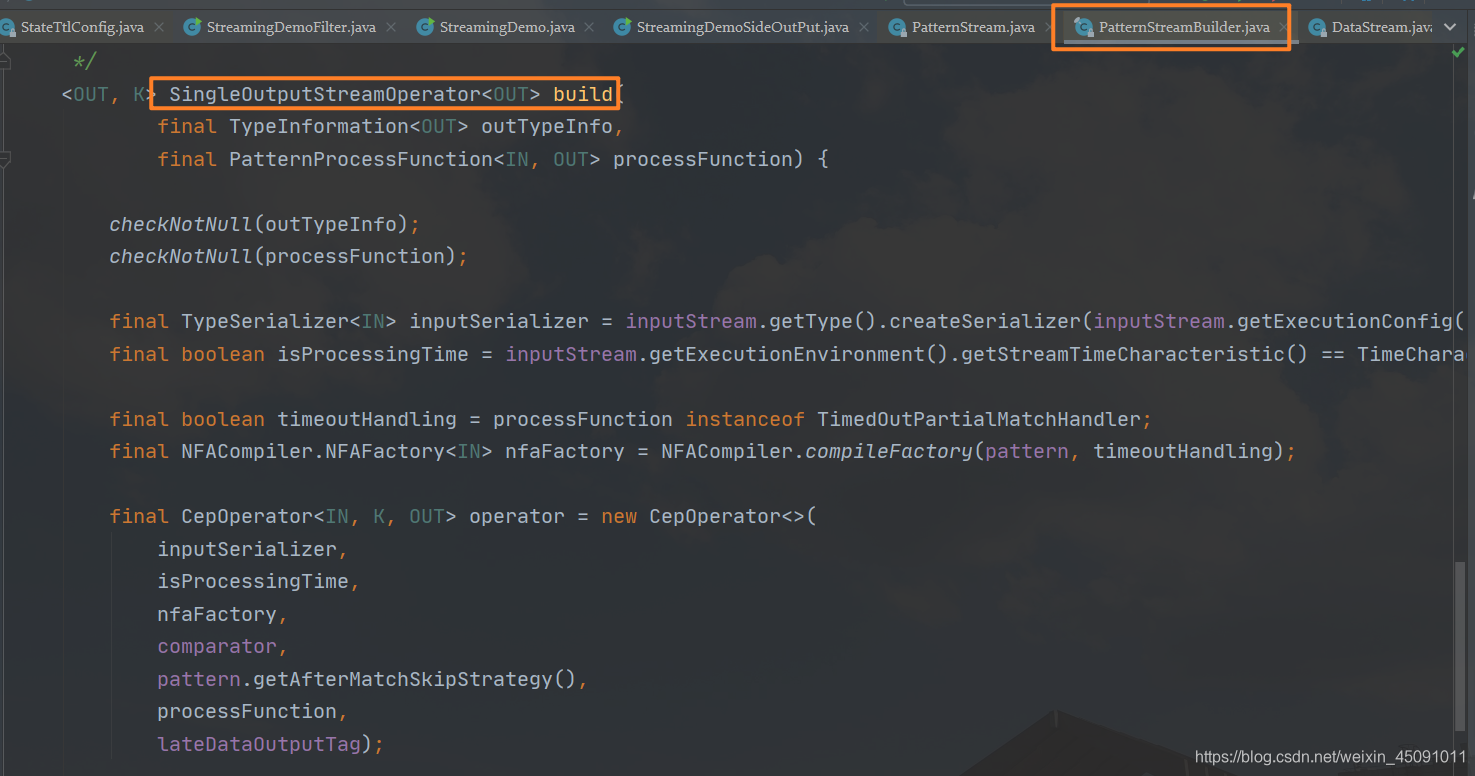Click the PatternStreamBuilder.java class icon
Viewport: 1475px width, 776px height.
pyautogui.click(x=1084, y=27)
